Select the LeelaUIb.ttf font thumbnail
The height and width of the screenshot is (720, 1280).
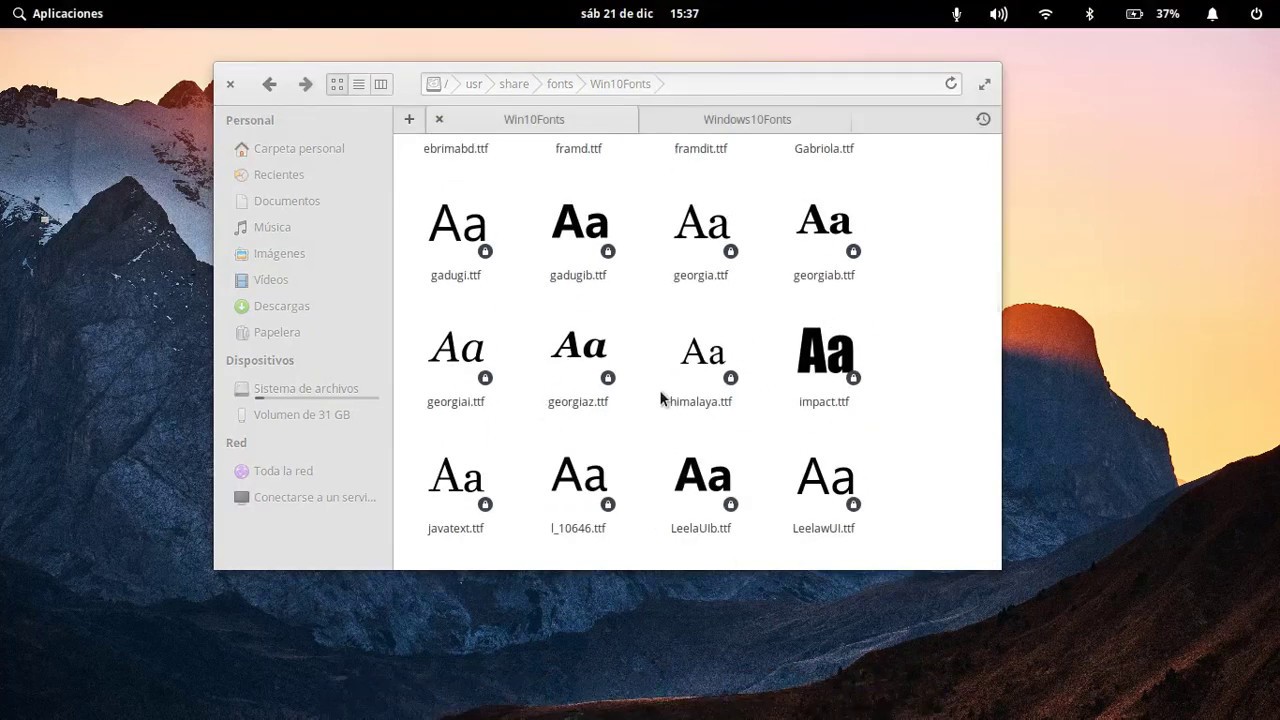pyautogui.click(x=703, y=479)
